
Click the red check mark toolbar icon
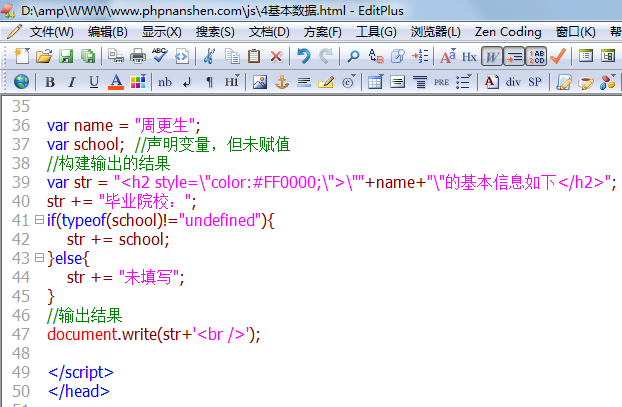[558, 56]
